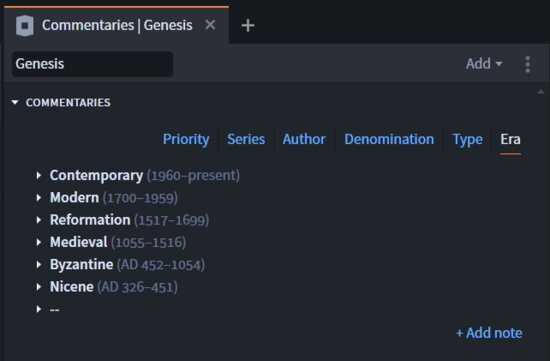550x361 pixels.
Task: Click the scrollbar up arrow
Action: 541,92
